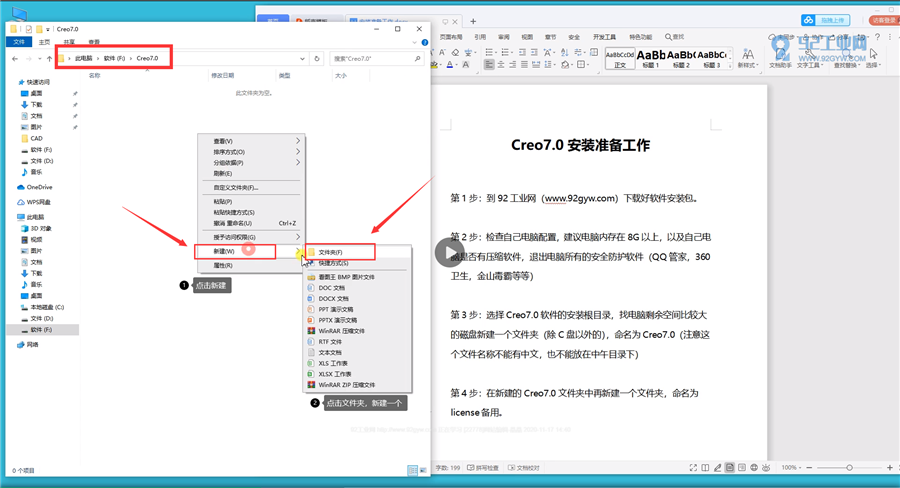Click WPS zoom in plus button
Screen dimensions: 900x488
890,468
